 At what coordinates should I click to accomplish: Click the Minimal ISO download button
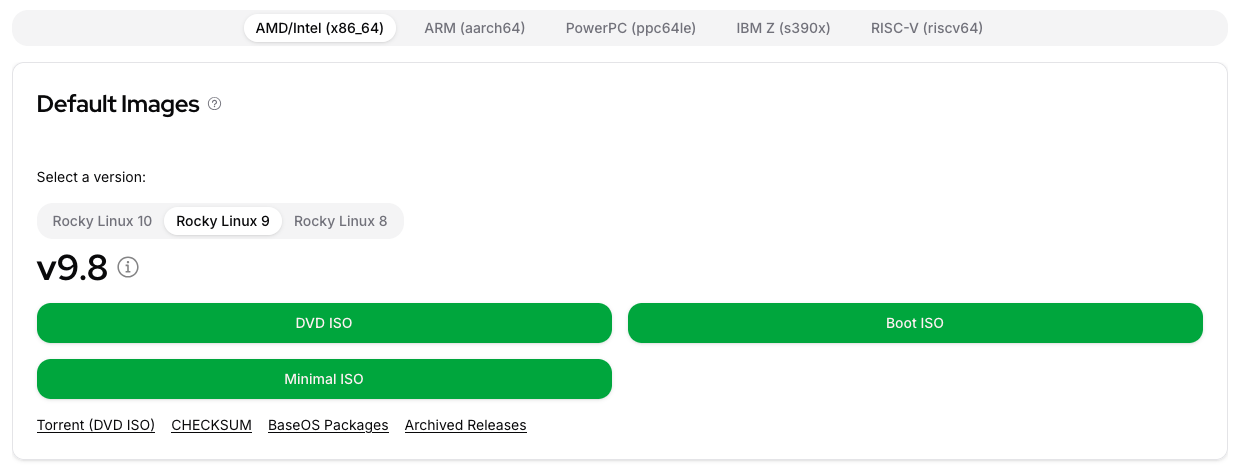click(324, 379)
